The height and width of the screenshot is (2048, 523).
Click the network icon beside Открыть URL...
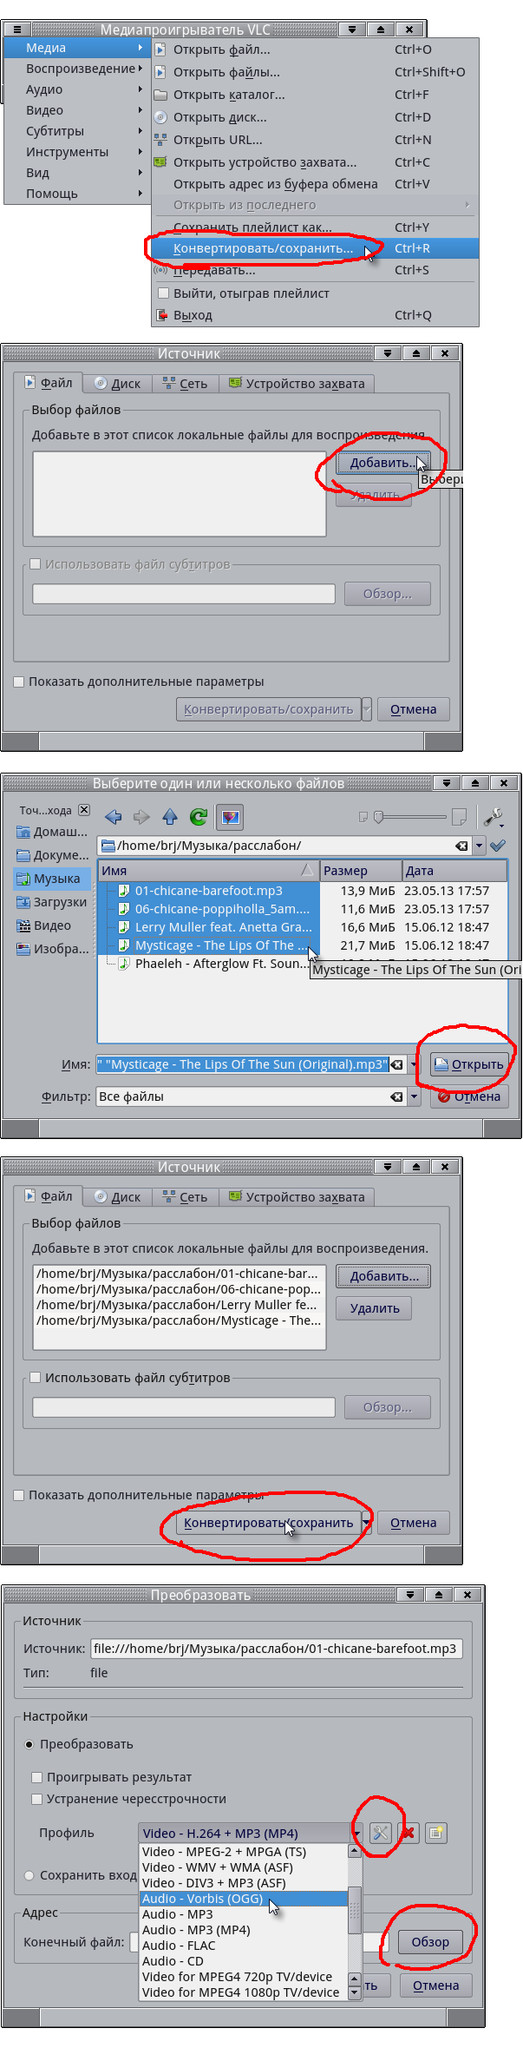160,140
